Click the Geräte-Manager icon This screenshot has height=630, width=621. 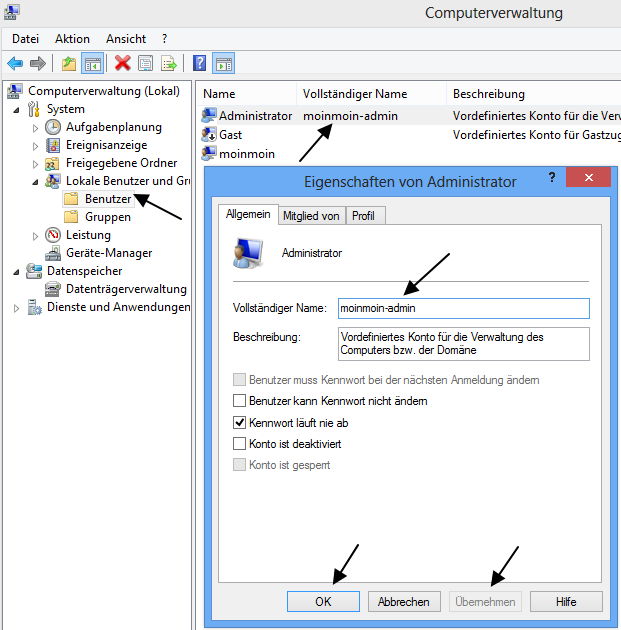click(x=53, y=254)
